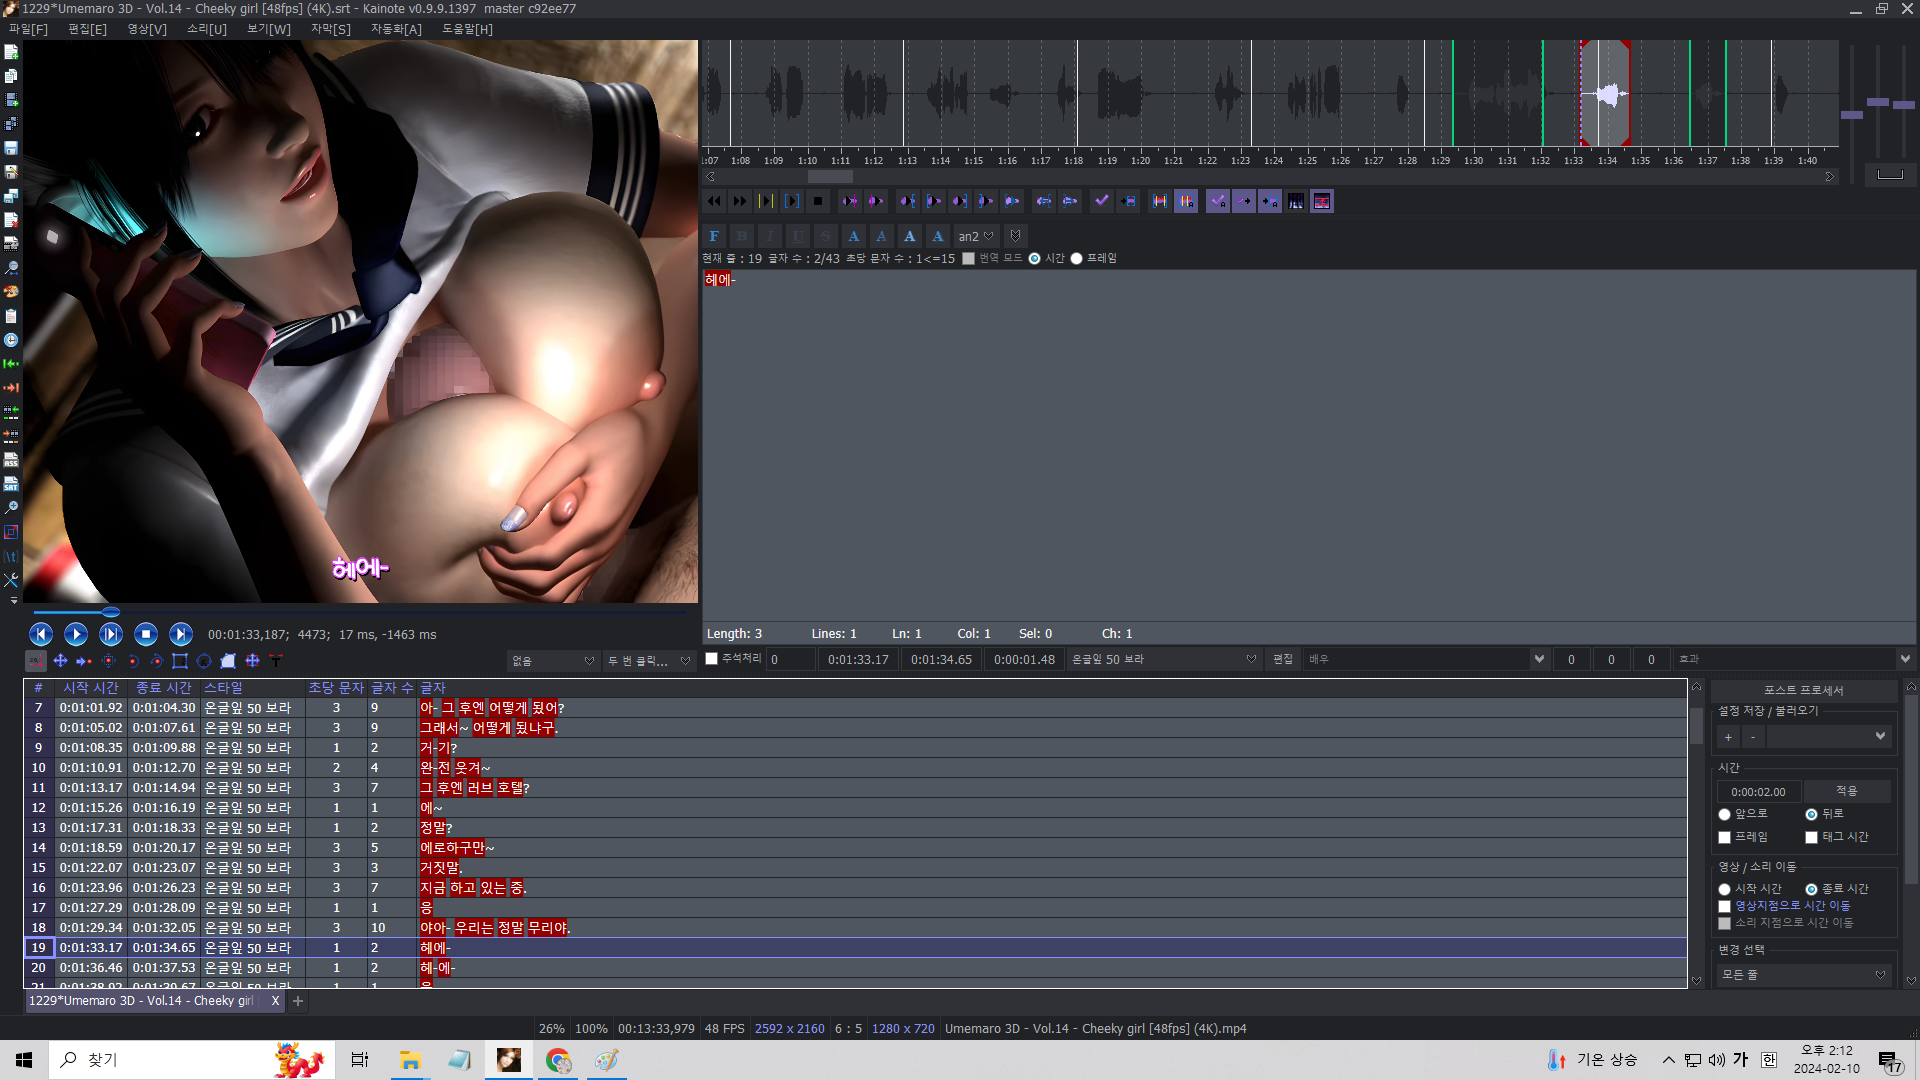Click the purple checkmark commit icon
1920x1080 pixels.
(x=1102, y=201)
